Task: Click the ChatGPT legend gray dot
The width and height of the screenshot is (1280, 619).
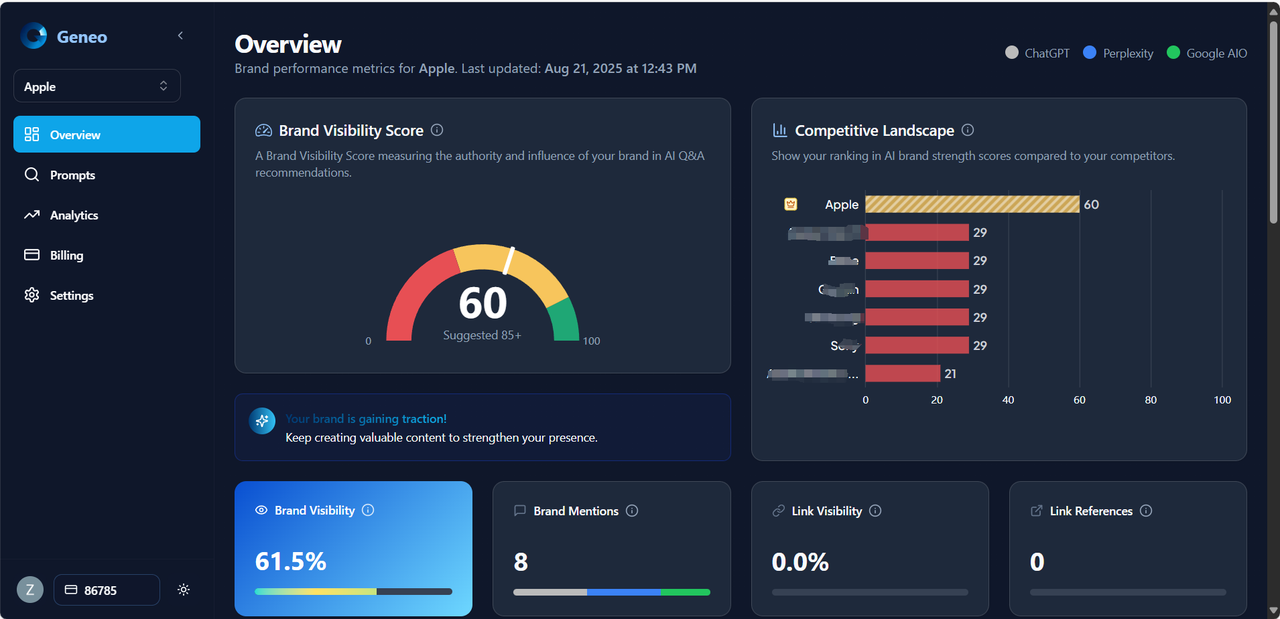Action: click(1012, 53)
